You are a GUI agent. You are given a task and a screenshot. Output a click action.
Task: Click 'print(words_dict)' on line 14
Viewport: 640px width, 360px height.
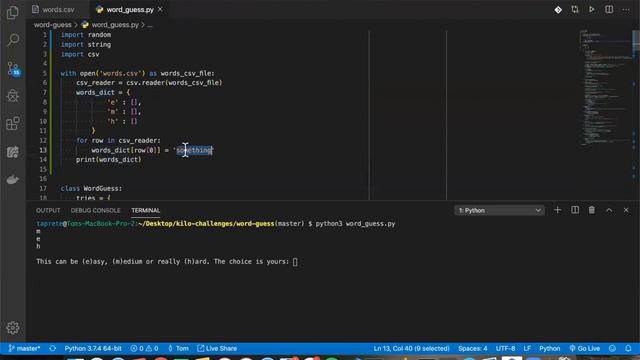click(x=109, y=160)
